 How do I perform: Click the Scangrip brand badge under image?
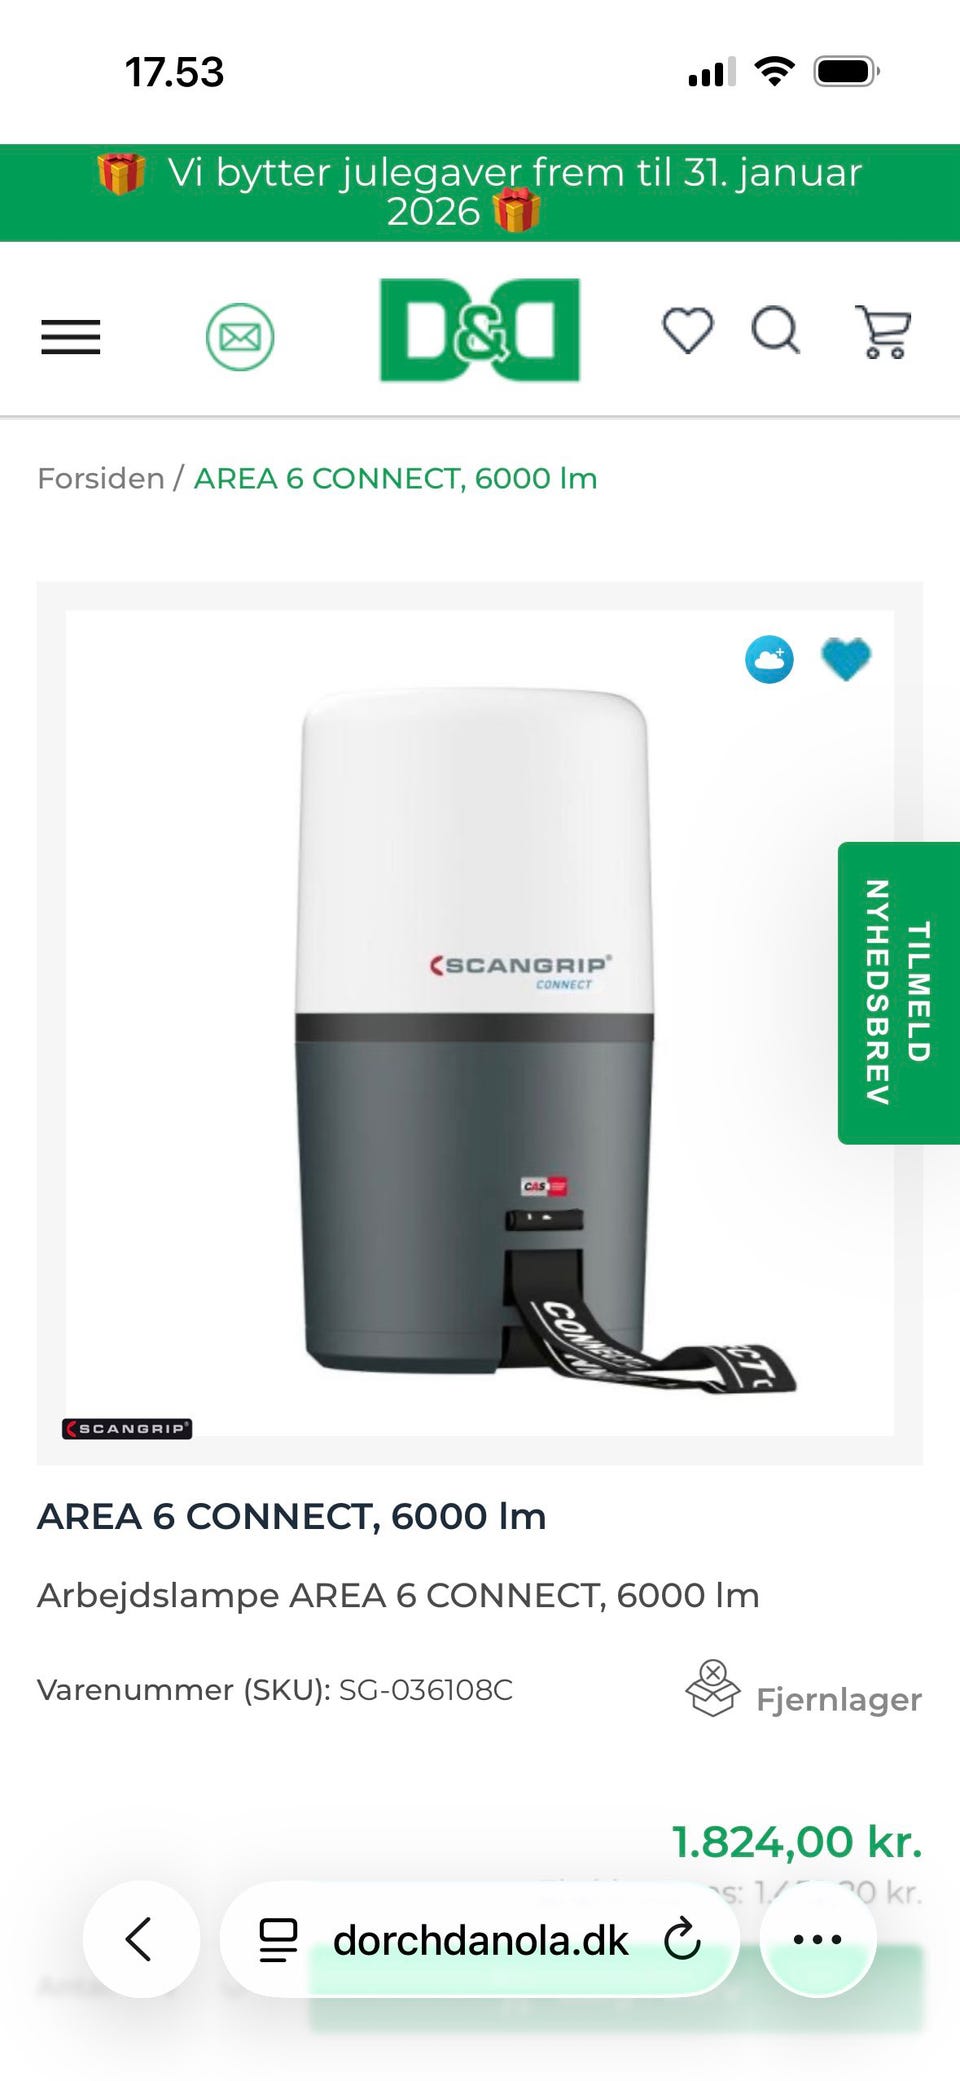point(127,1429)
